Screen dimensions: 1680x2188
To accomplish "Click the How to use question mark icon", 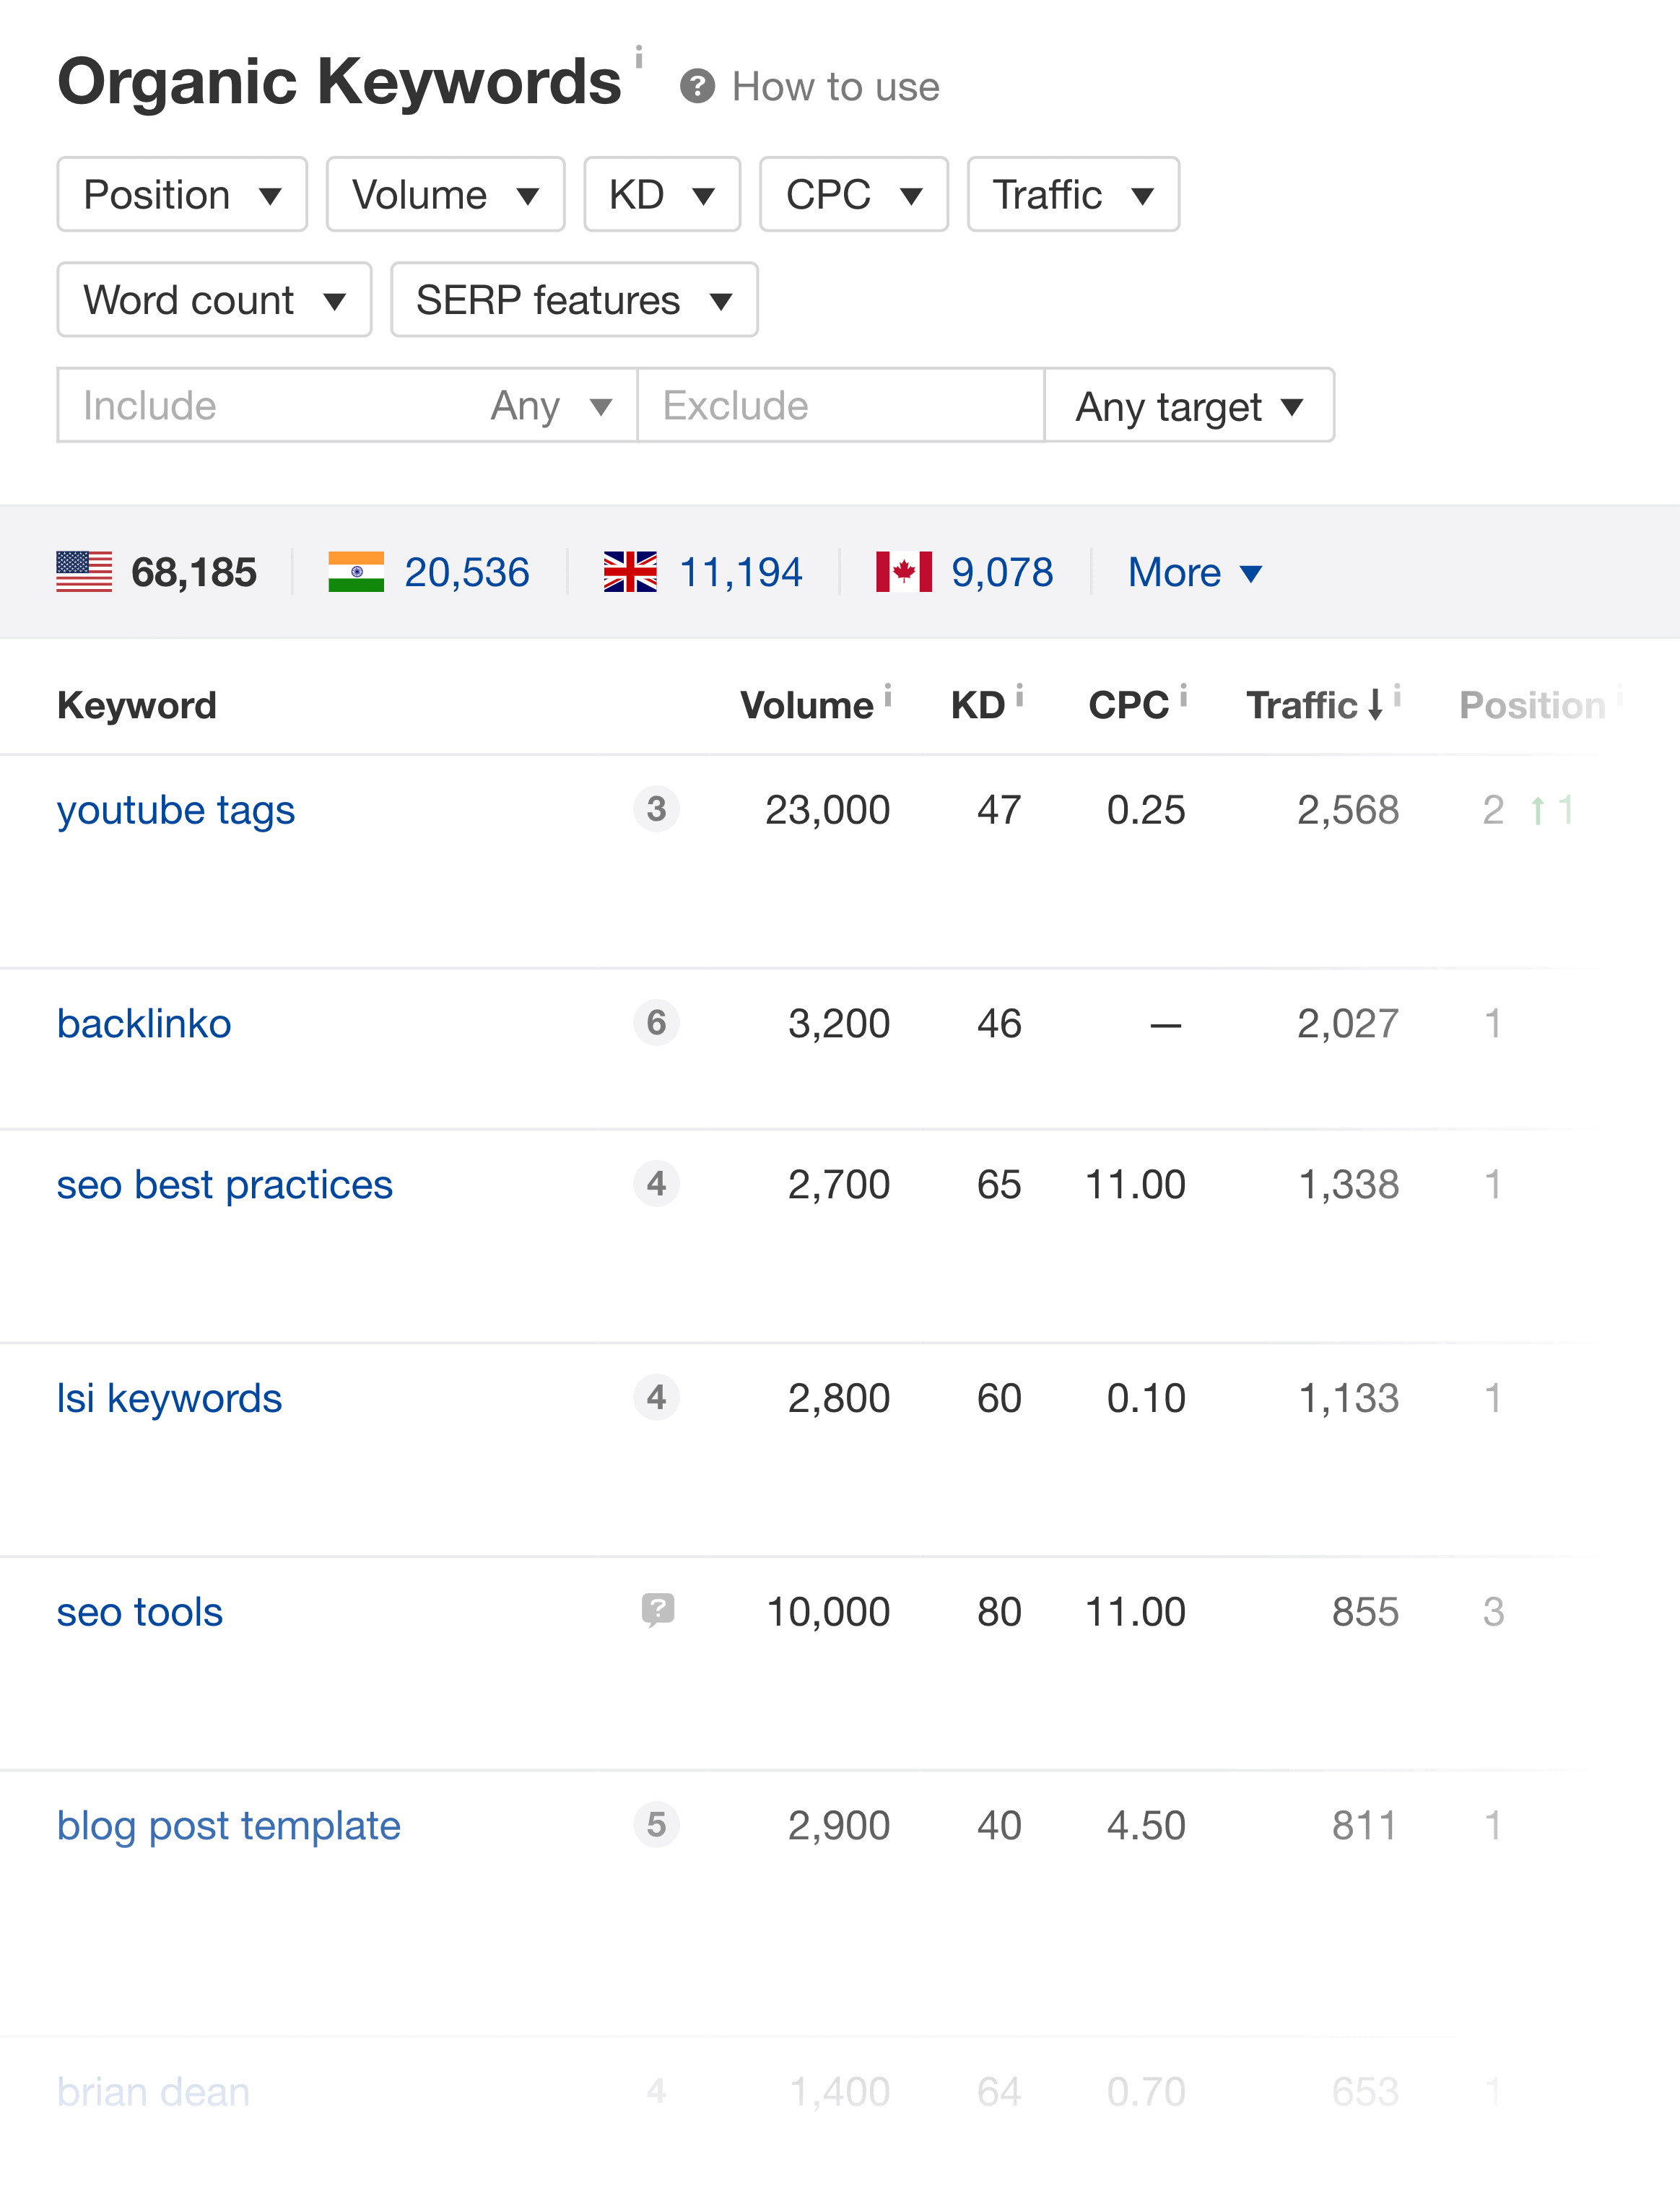I will 697,87.
